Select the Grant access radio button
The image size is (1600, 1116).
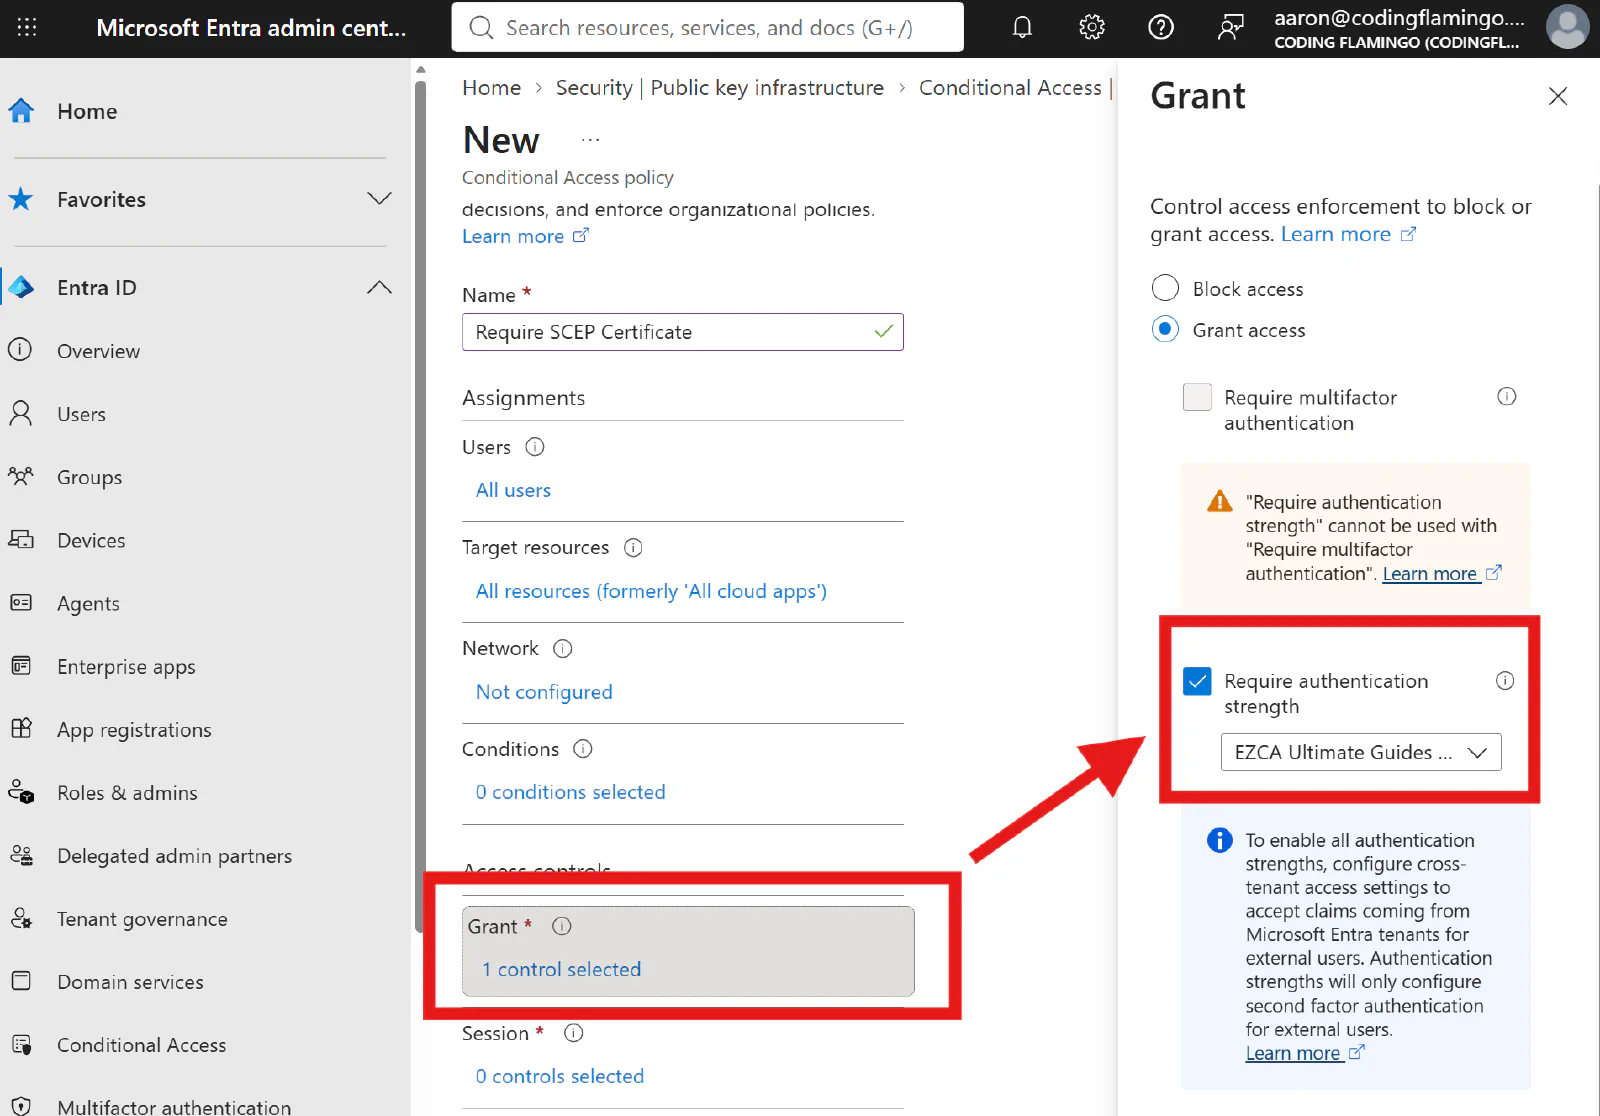tap(1165, 329)
